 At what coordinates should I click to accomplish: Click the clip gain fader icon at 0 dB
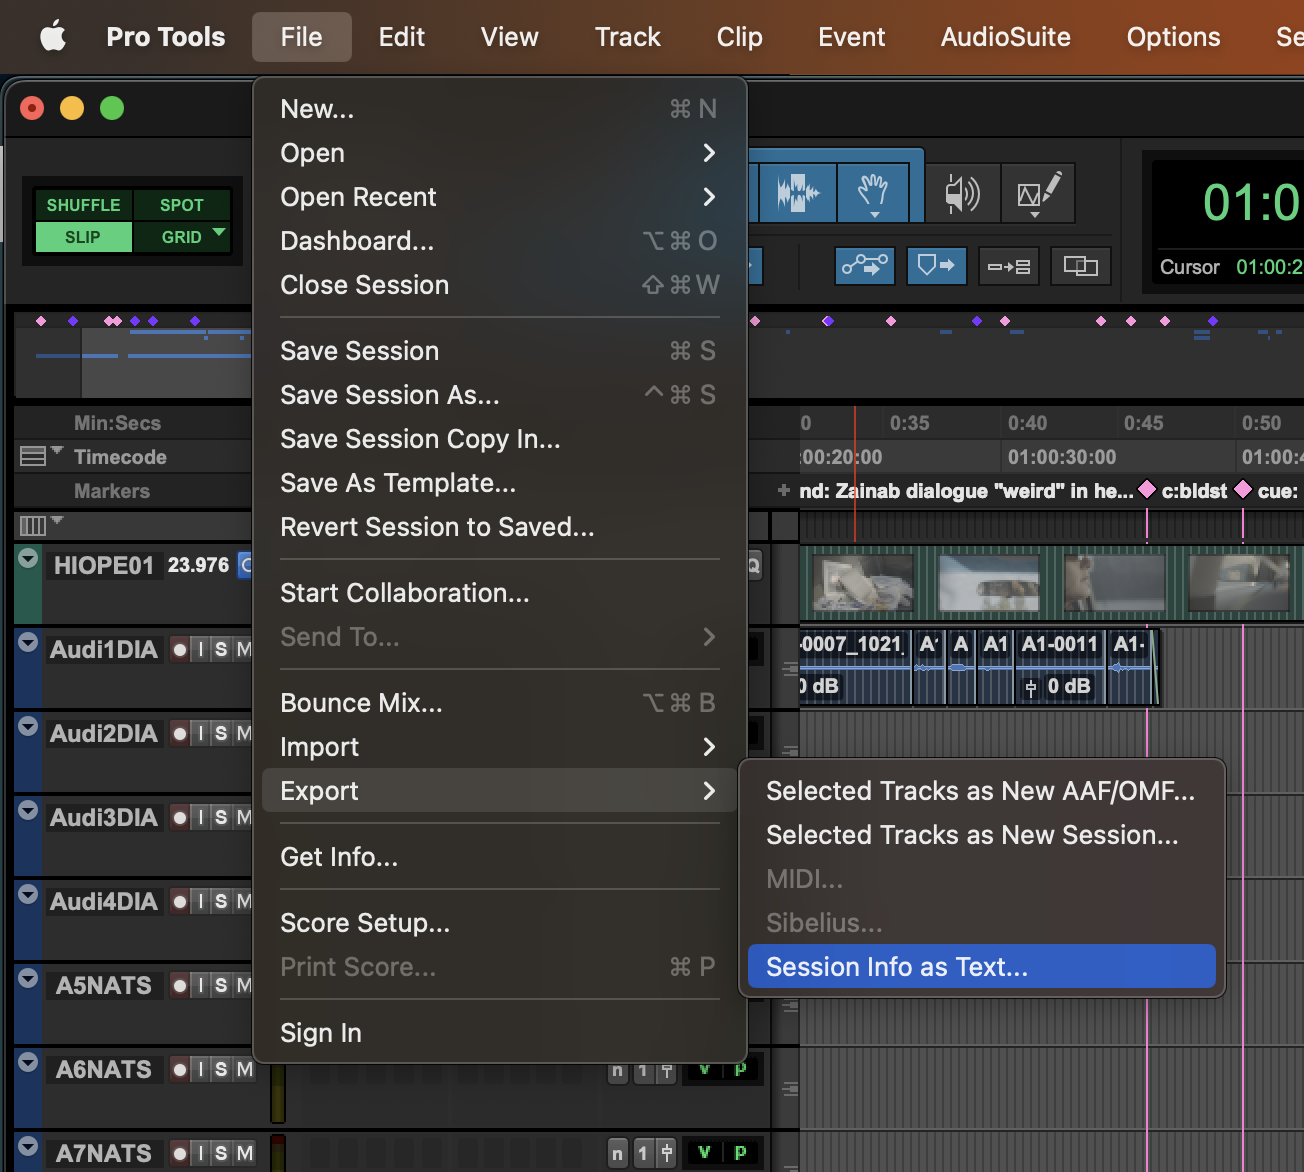(1031, 687)
